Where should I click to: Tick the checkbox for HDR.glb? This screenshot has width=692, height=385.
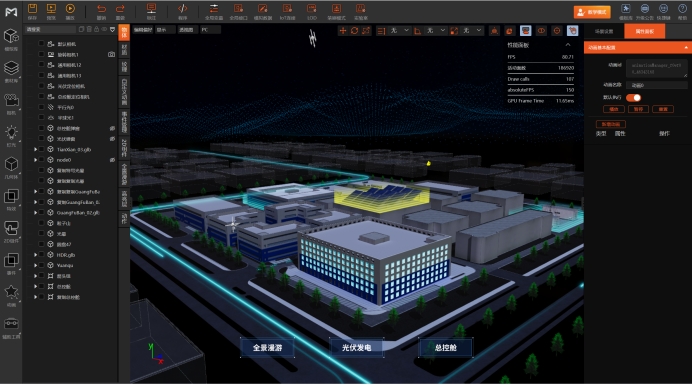(x=41, y=255)
